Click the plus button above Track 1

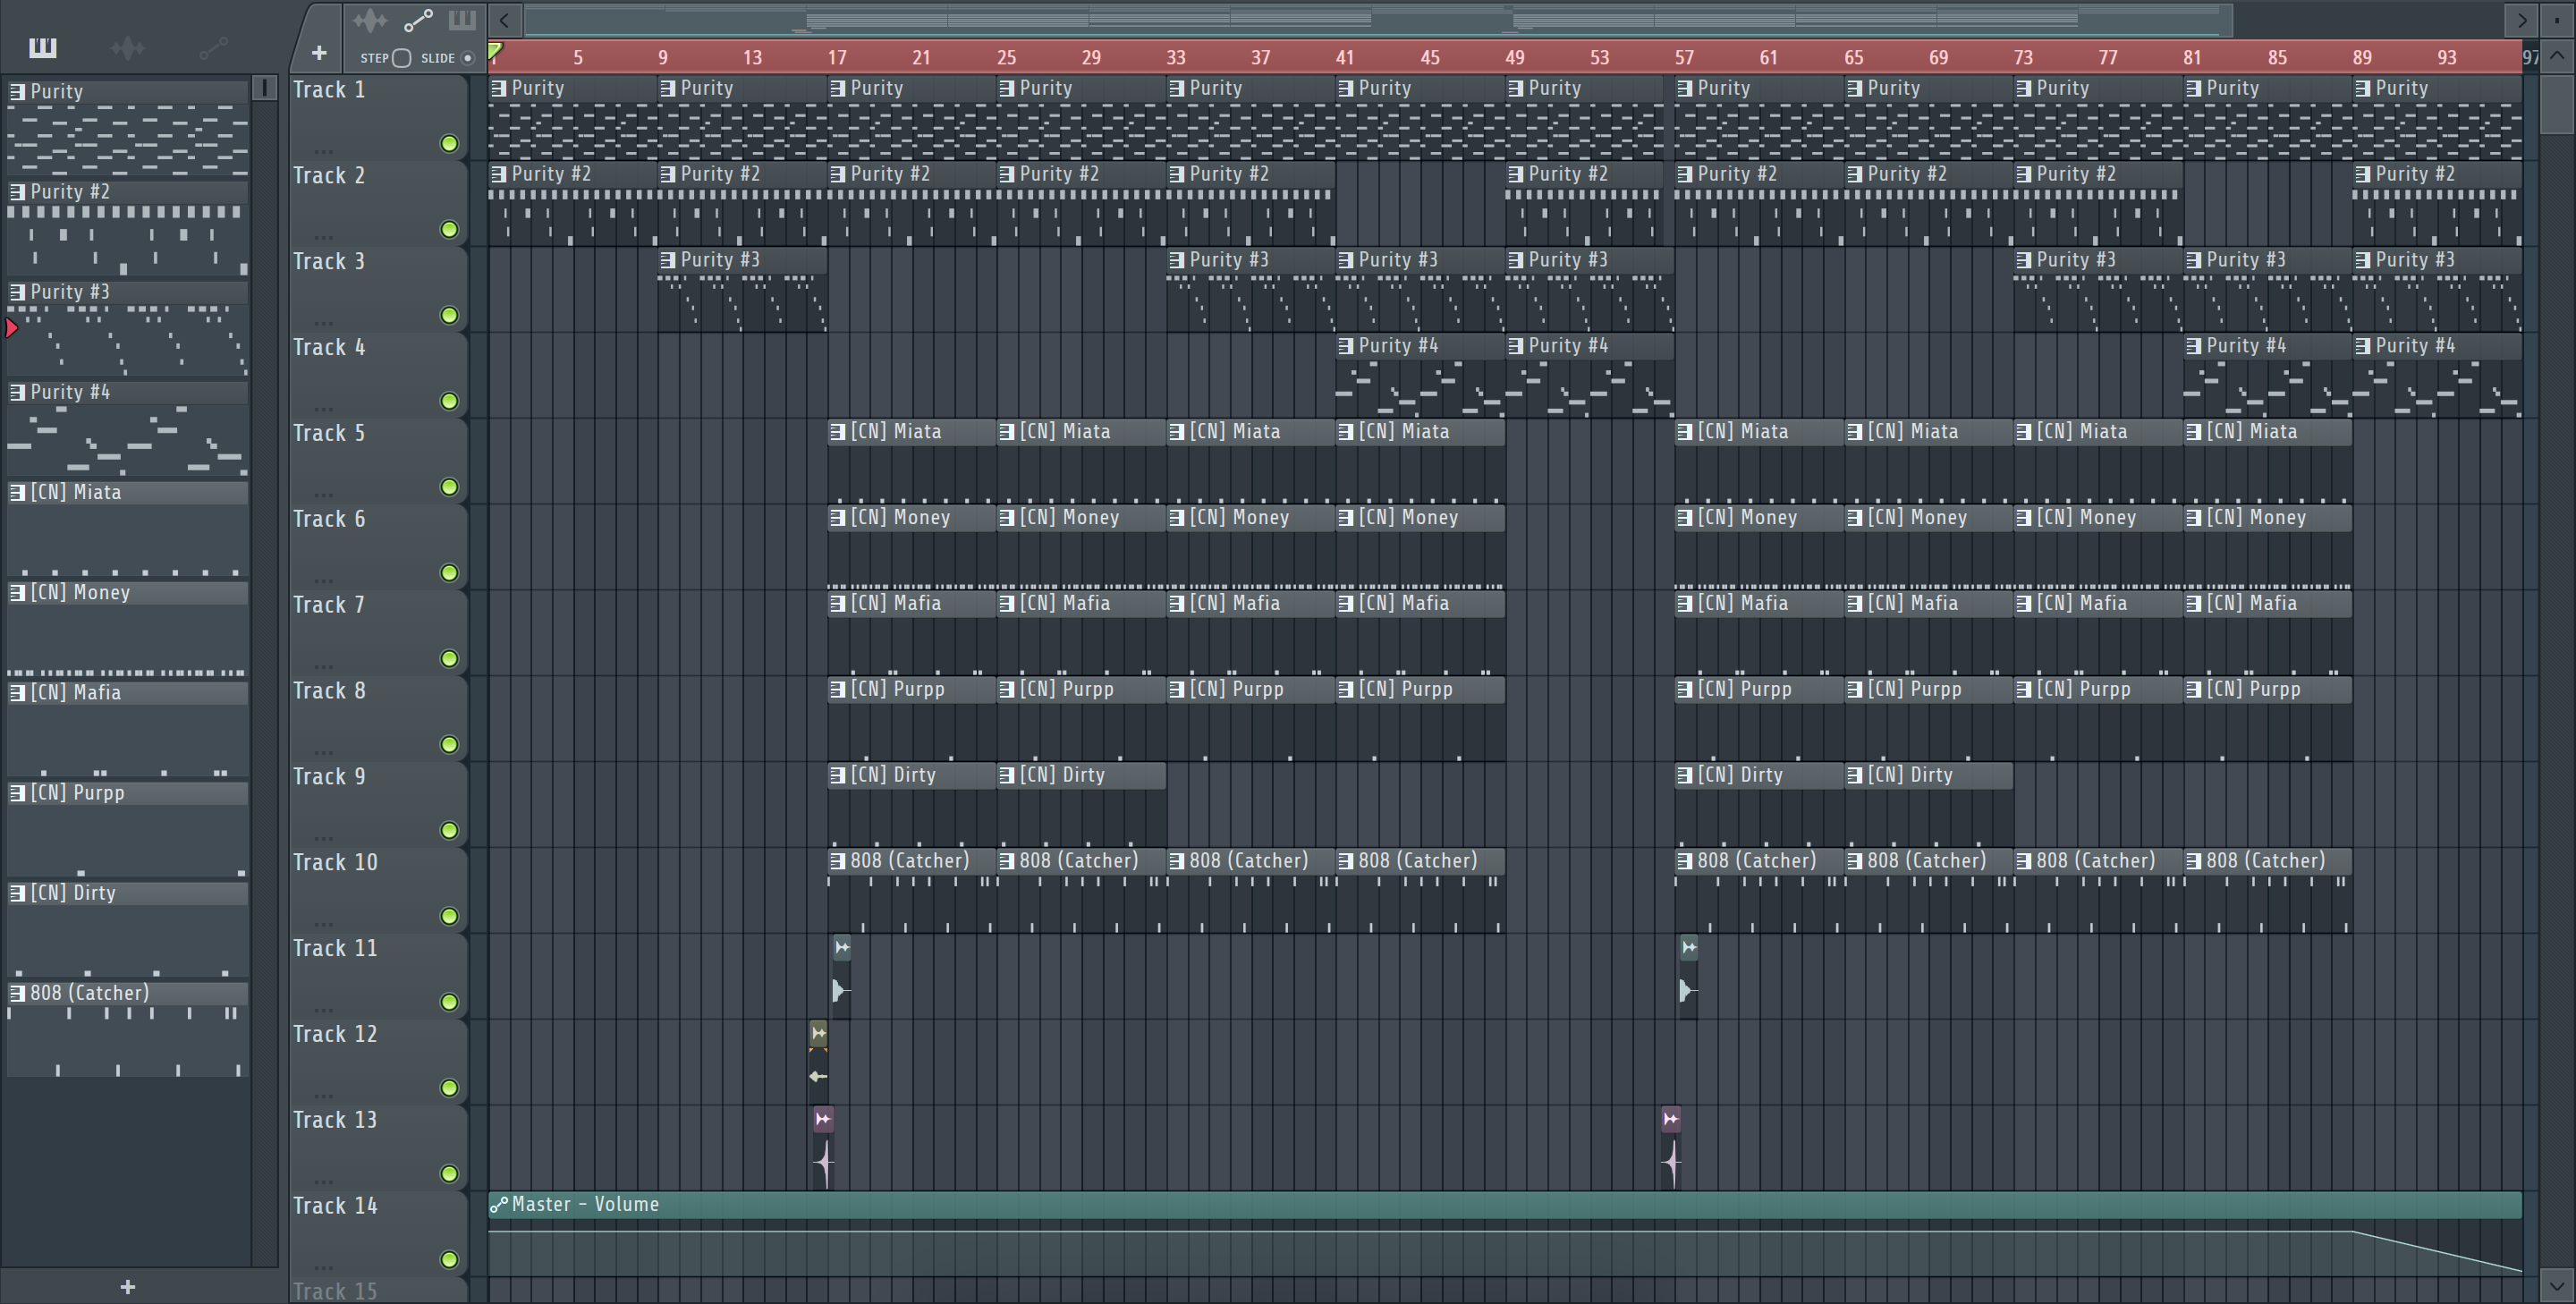319,52
